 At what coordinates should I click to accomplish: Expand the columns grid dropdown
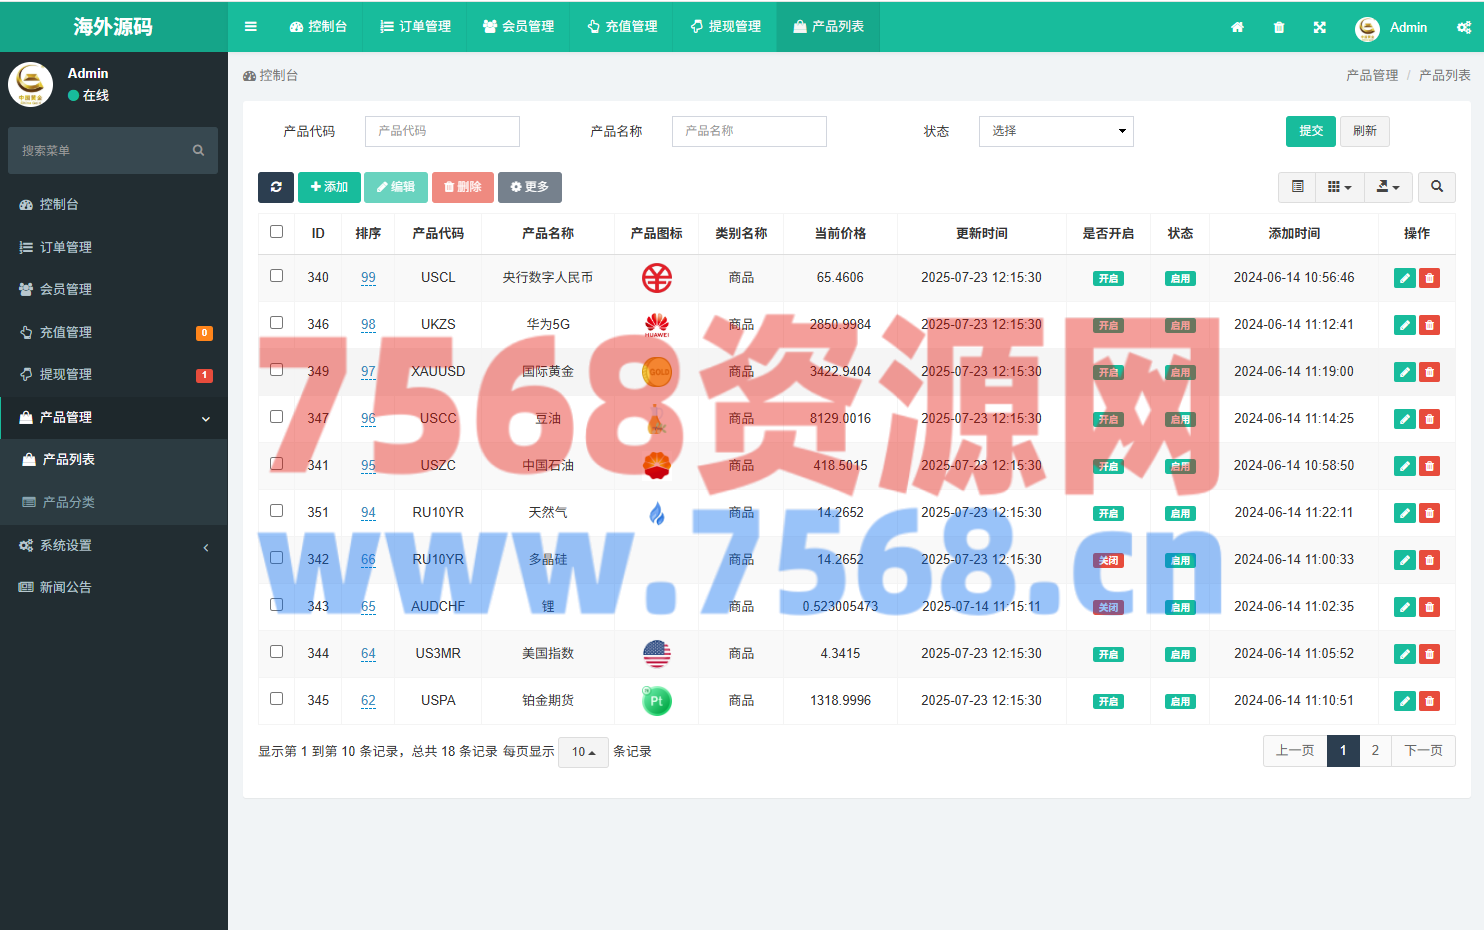click(x=1339, y=187)
